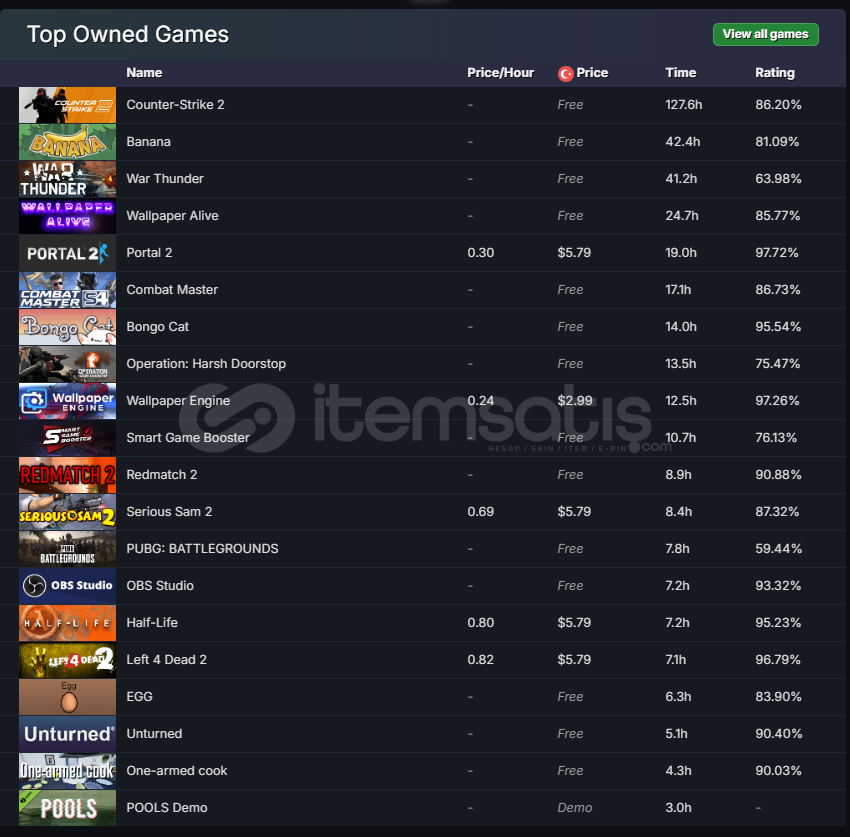Select the Half-Life thumbnail

click(67, 623)
